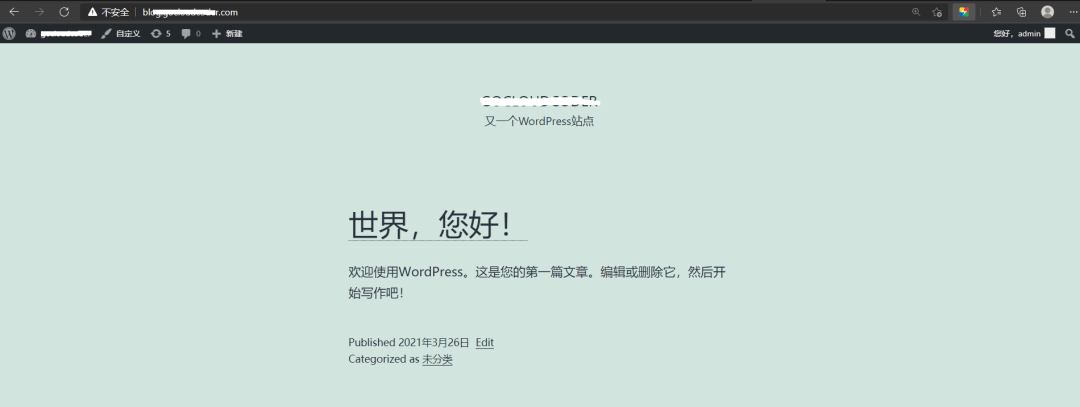Open the comments bubble showing 0
Screen dimensions: 1080x407
(x=191, y=33)
